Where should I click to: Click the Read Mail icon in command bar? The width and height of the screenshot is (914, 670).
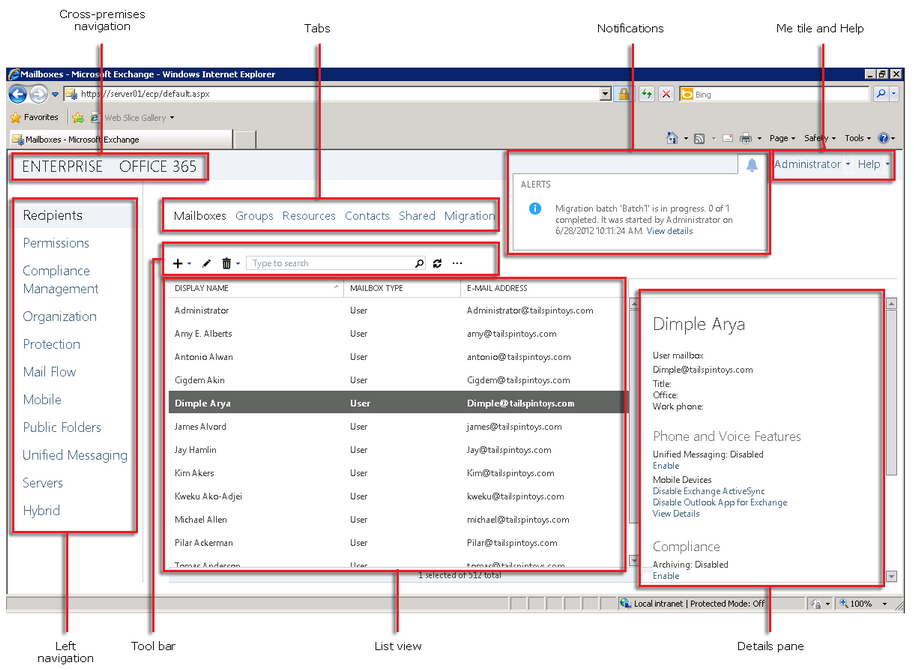pyautogui.click(x=728, y=138)
